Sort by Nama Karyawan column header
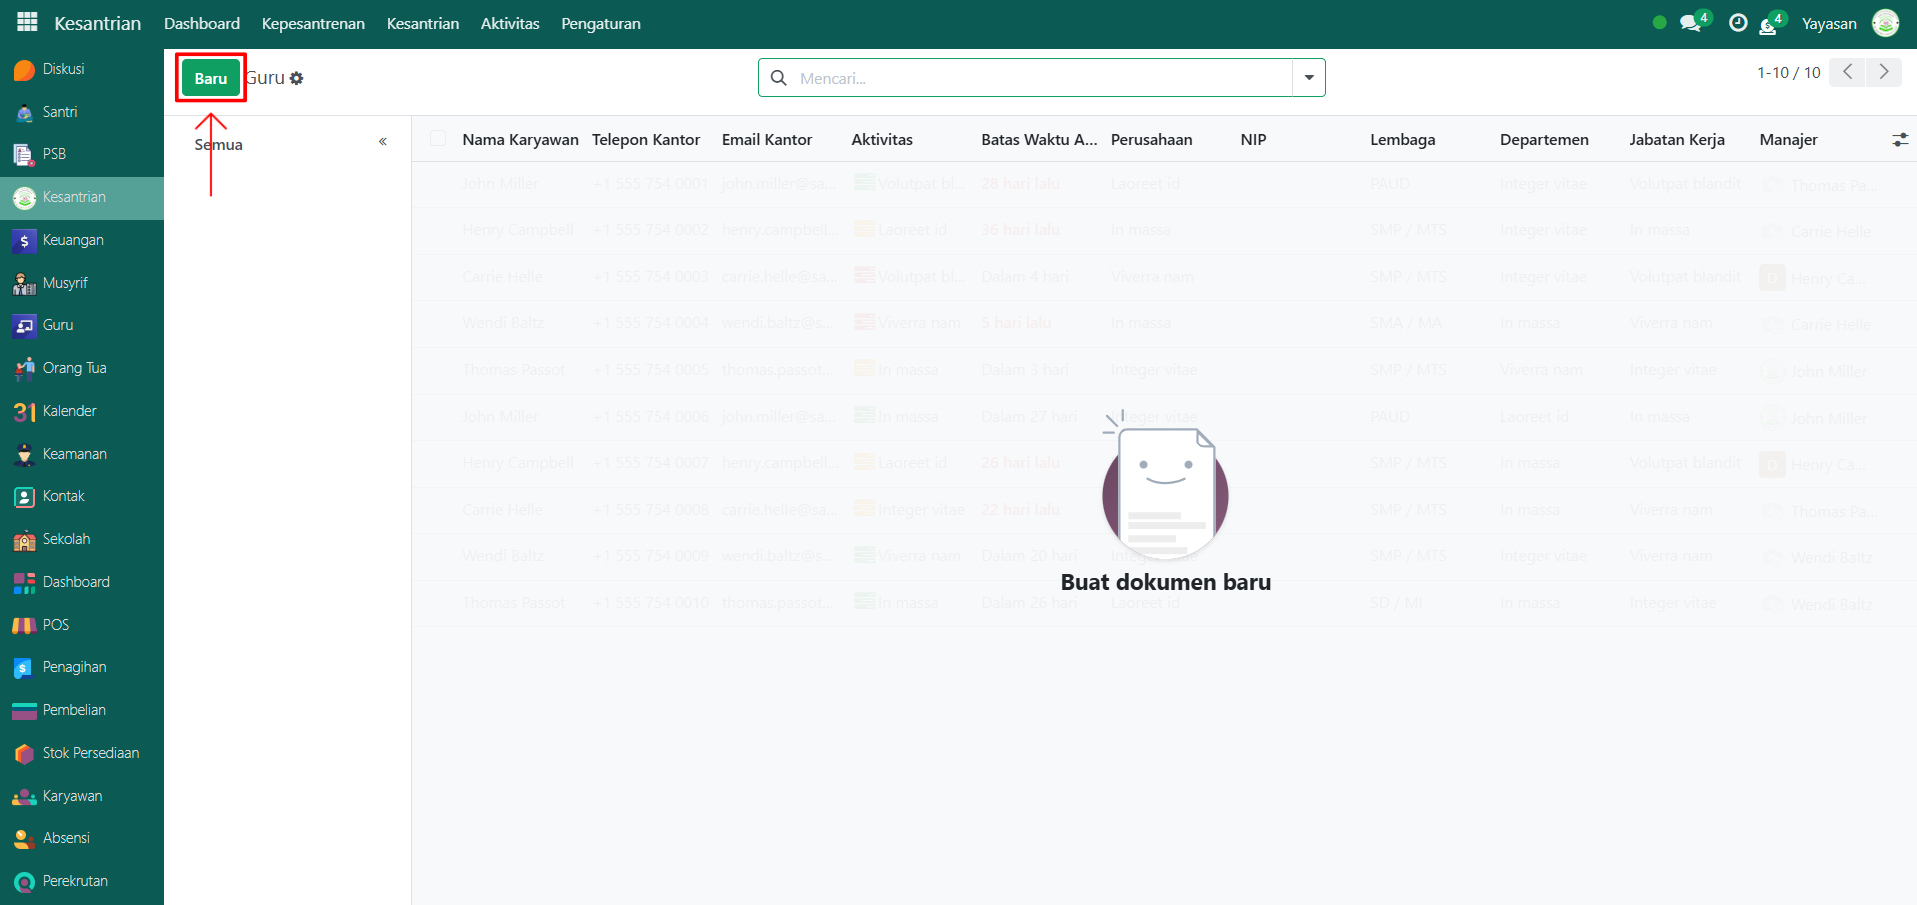 [520, 140]
